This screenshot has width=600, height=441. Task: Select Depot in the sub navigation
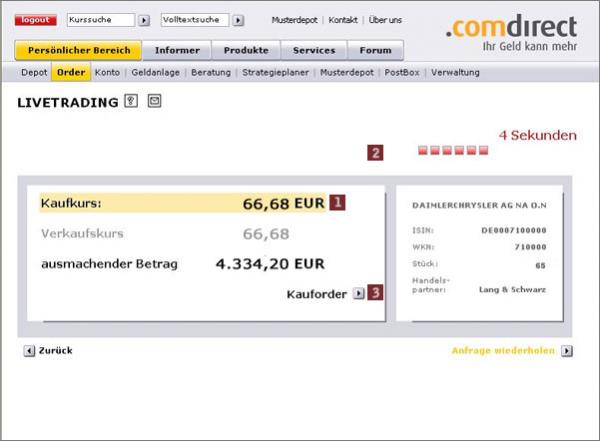tap(34, 72)
